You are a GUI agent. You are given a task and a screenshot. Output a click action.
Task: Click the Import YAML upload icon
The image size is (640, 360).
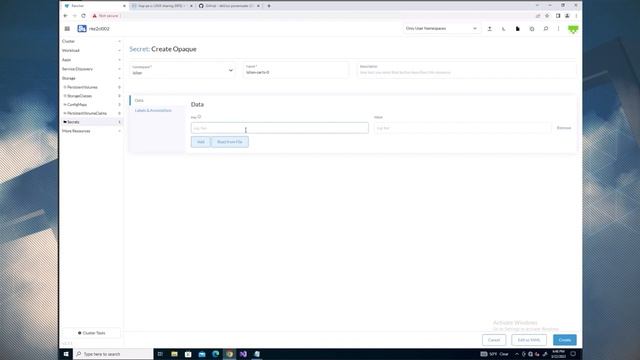[x=489, y=29]
